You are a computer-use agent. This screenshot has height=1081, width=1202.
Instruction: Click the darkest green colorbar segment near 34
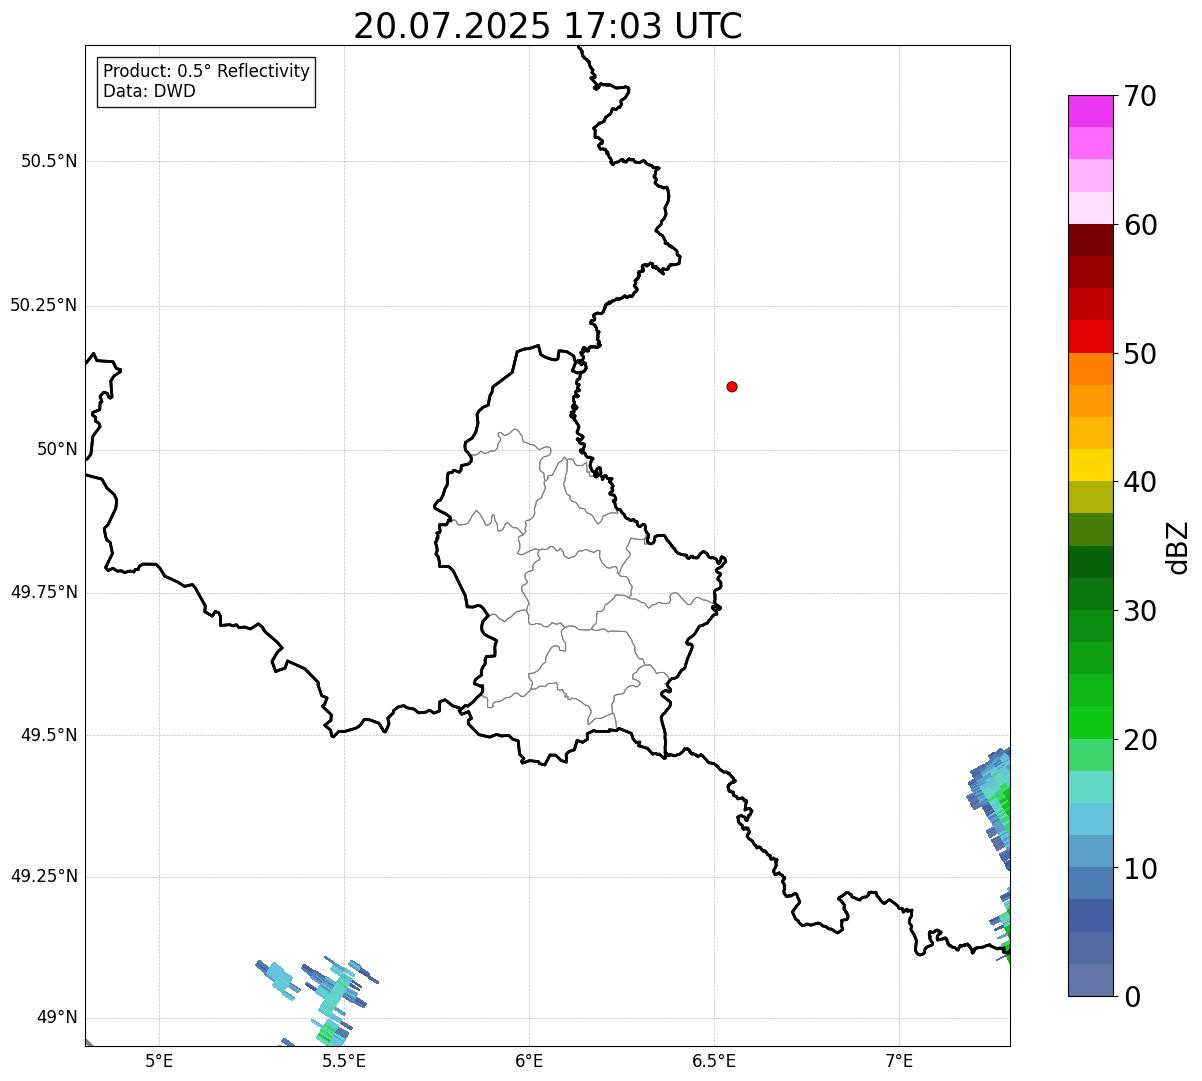[x=1090, y=562]
